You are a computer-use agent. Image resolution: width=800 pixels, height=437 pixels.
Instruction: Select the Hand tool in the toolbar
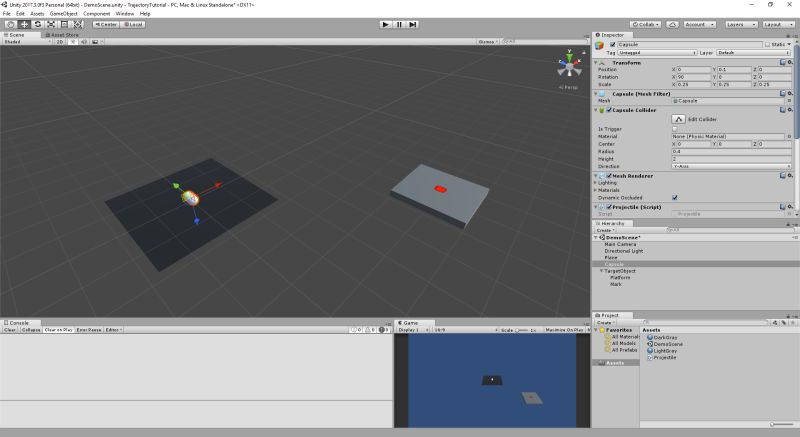[10, 24]
